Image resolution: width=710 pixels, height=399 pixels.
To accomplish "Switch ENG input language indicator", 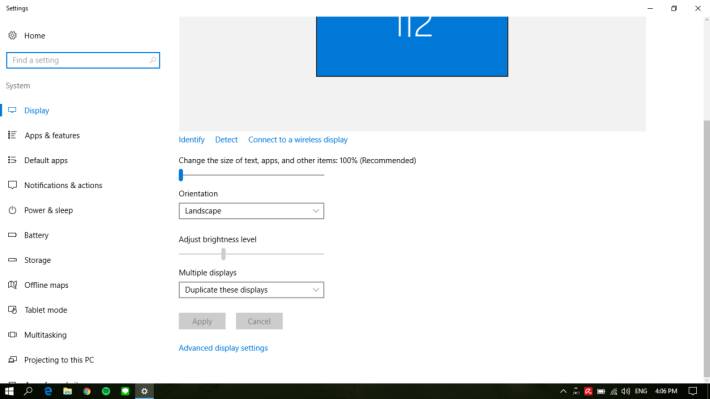I will tap(641, 391).
